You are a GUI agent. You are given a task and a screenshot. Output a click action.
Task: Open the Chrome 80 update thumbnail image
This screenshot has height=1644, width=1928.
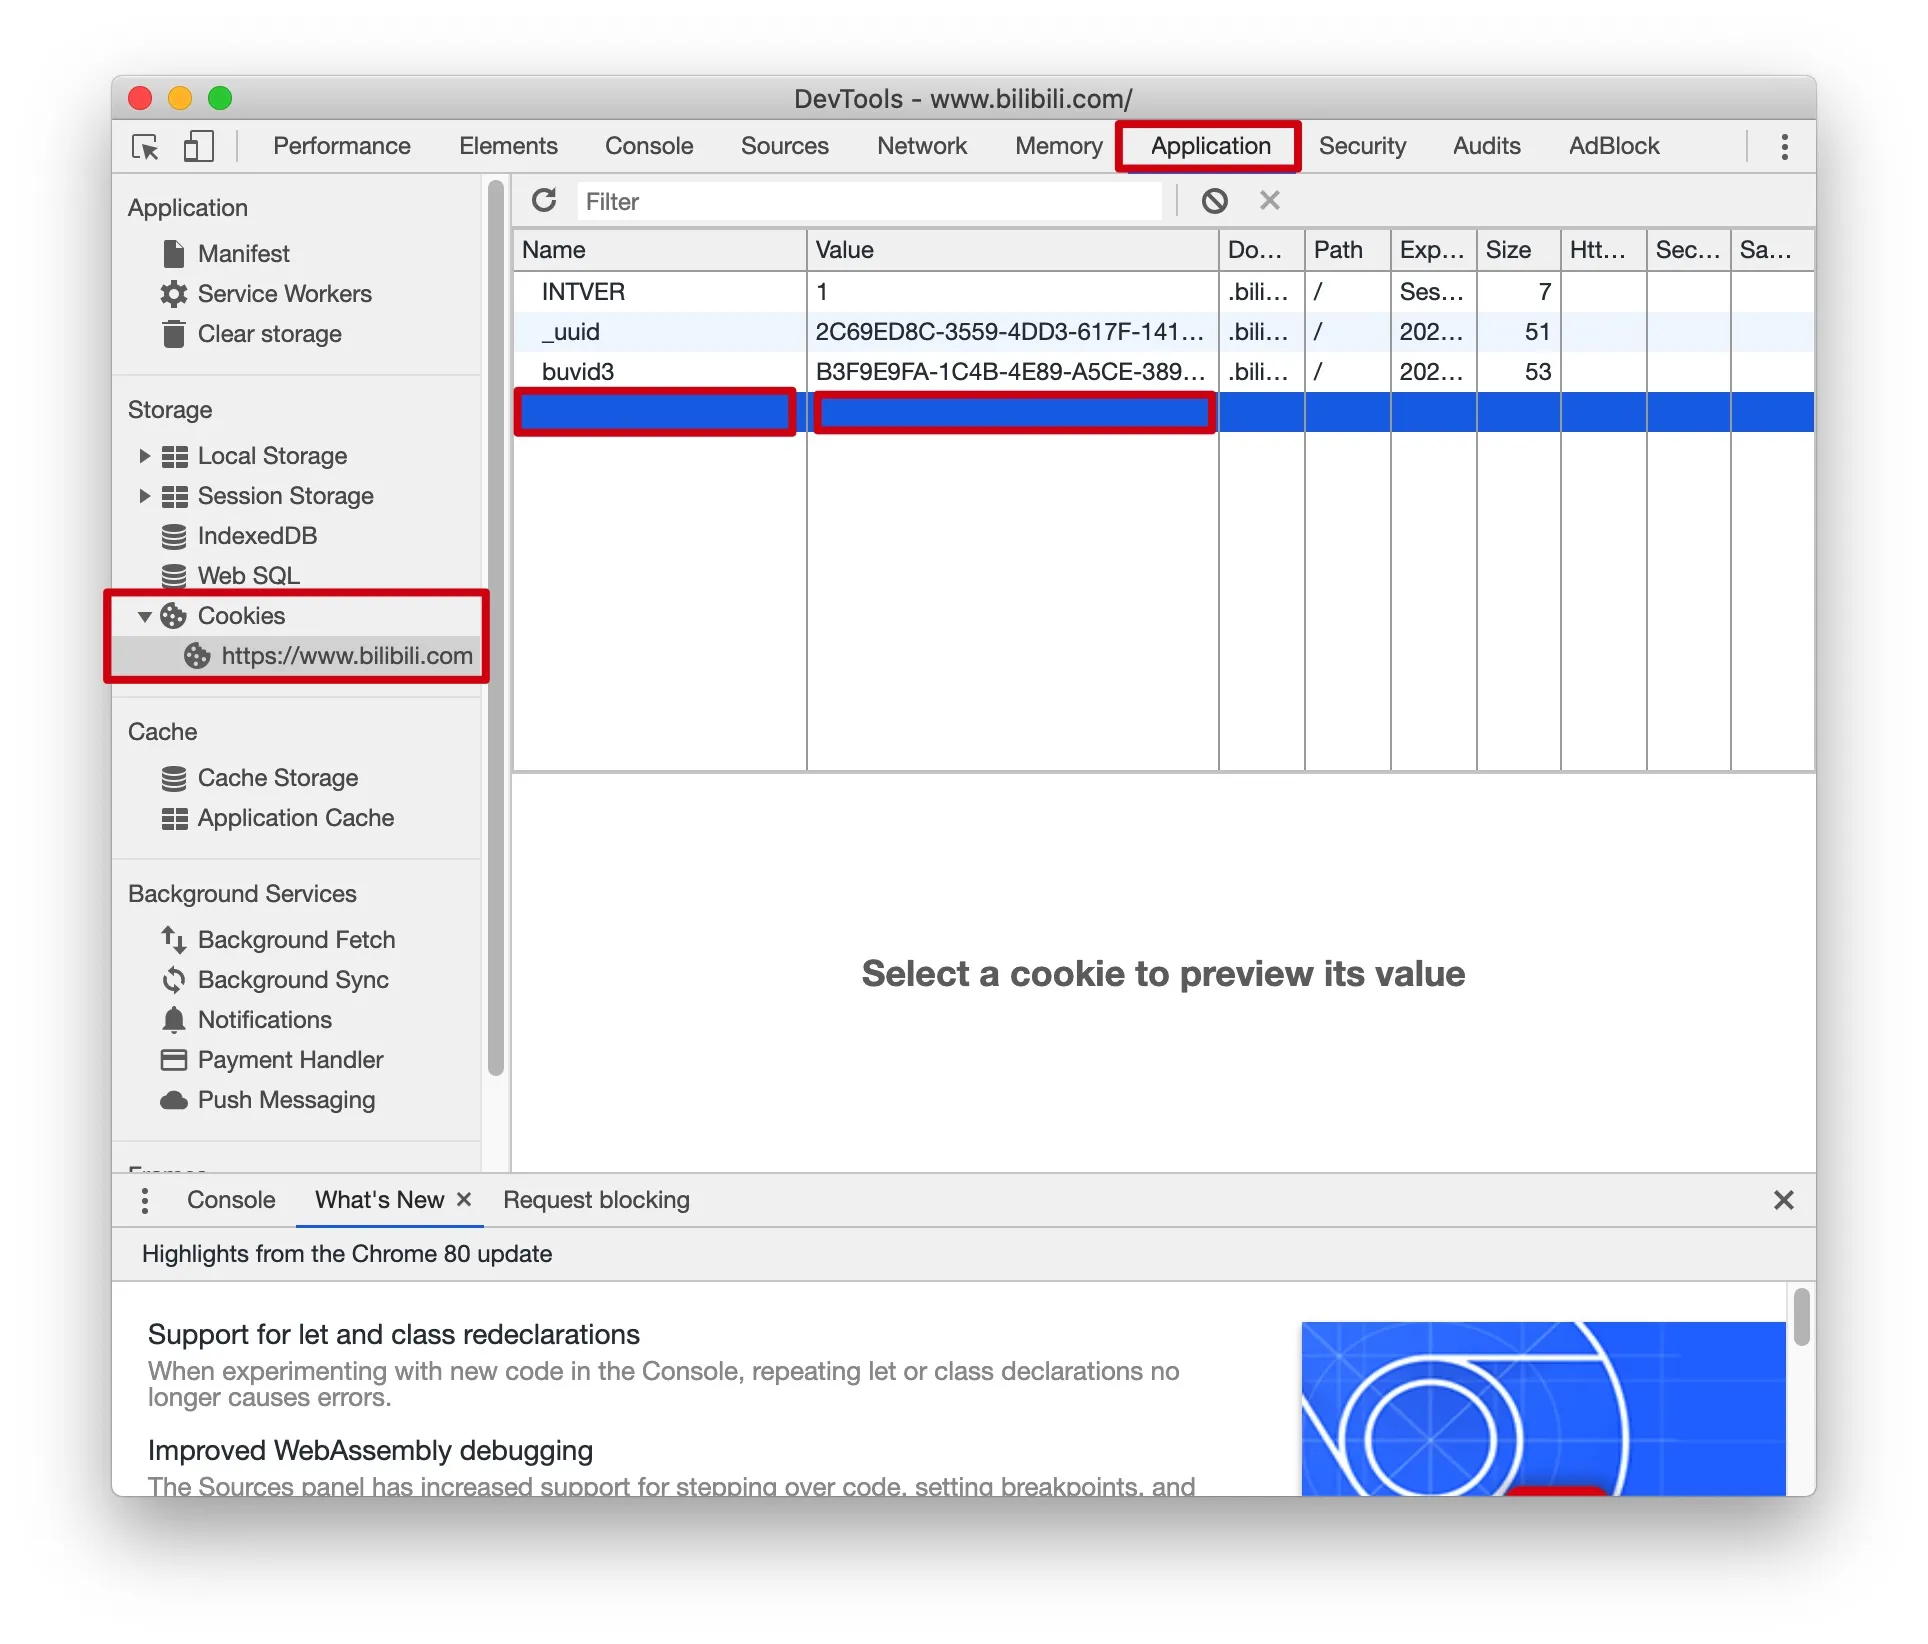[1542, 1409]
